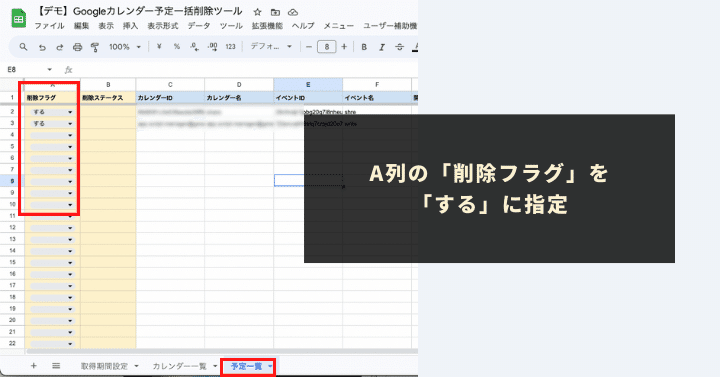The width and height of the screenshot is (720, 377).
Task: Increase font size plus button
Action: click(x=344, y=46)
